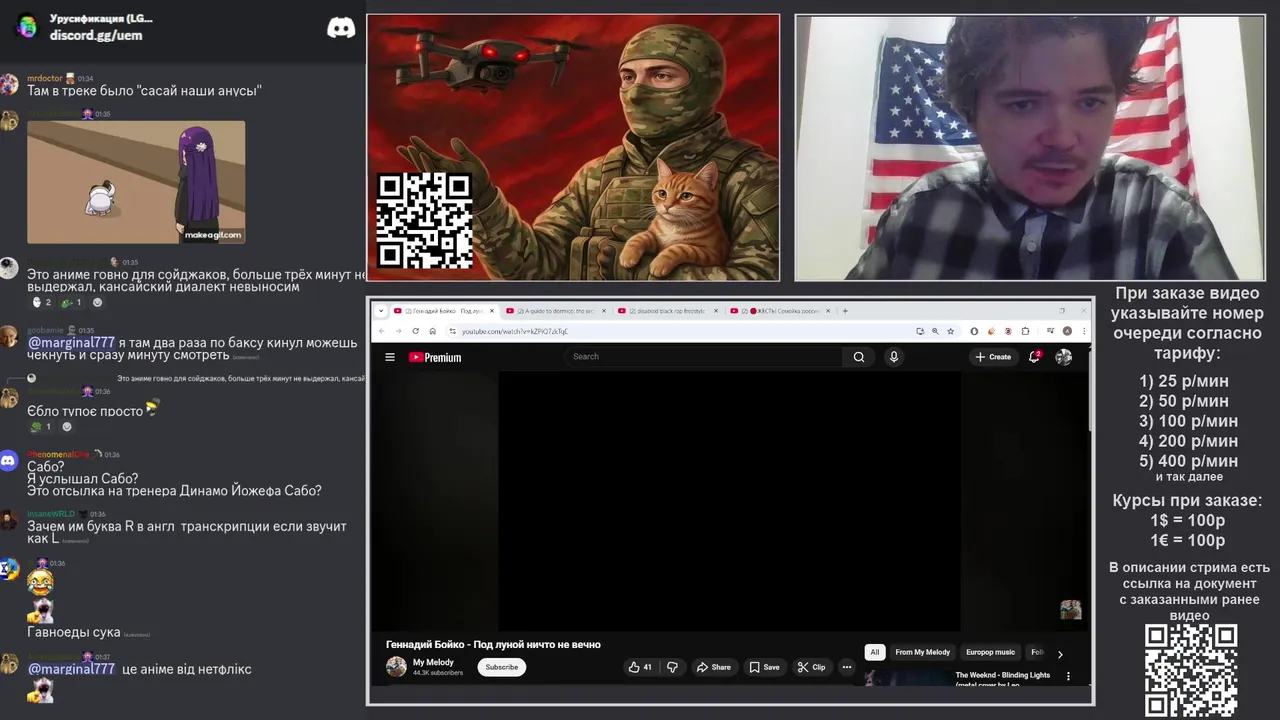This screenshot has height=720, width=1280.
Task: Go back in the browser
Action: (383, 331)
